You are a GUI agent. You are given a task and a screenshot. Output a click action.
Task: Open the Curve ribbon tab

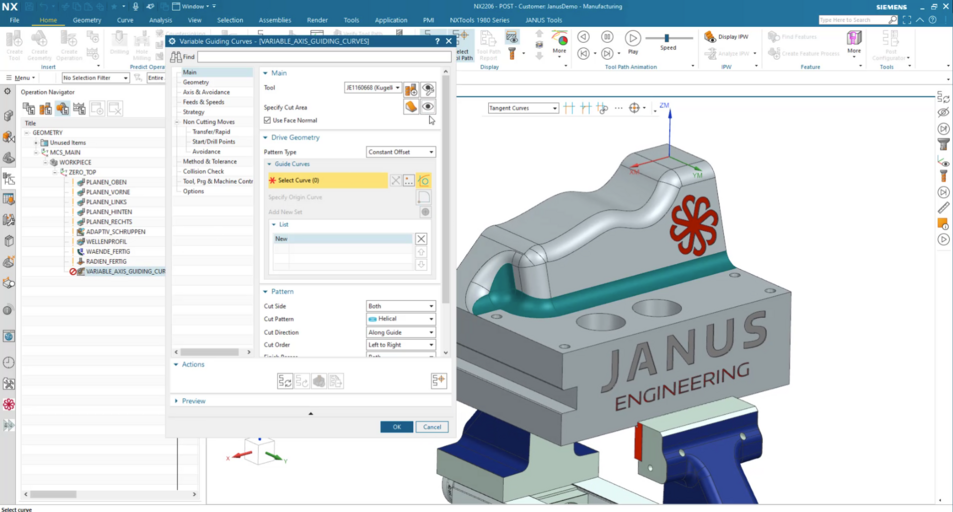tap(125, 20)
